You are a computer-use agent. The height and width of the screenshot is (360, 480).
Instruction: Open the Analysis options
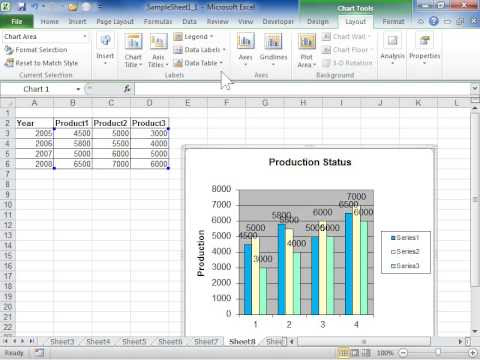tap(392, 49)
